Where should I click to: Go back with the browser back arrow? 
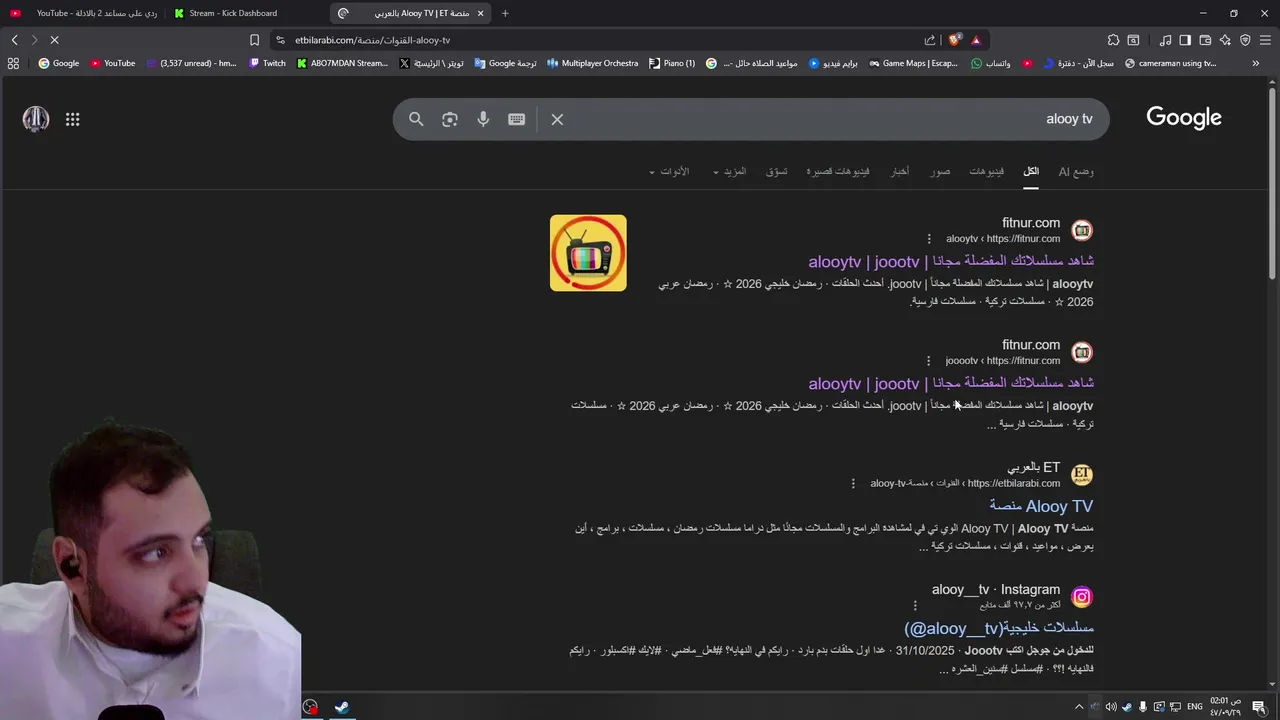(x=14, y=40)
